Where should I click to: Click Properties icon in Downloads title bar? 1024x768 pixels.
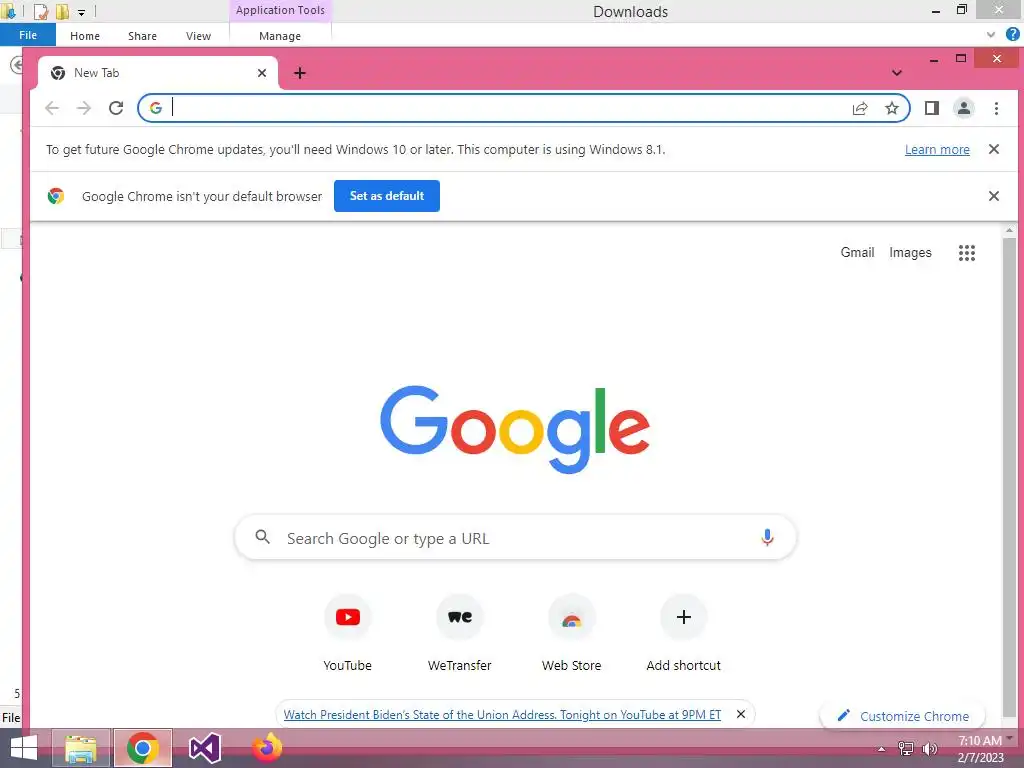click(x=40, y=11)
